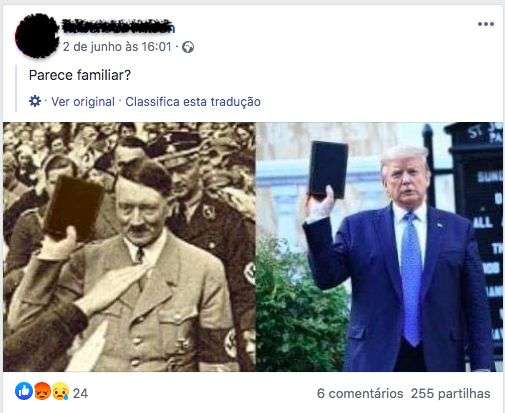The height and width of the screenshot is (413, 505).
Task: Click the redacted poster name
Action: (x=118, y=26)
